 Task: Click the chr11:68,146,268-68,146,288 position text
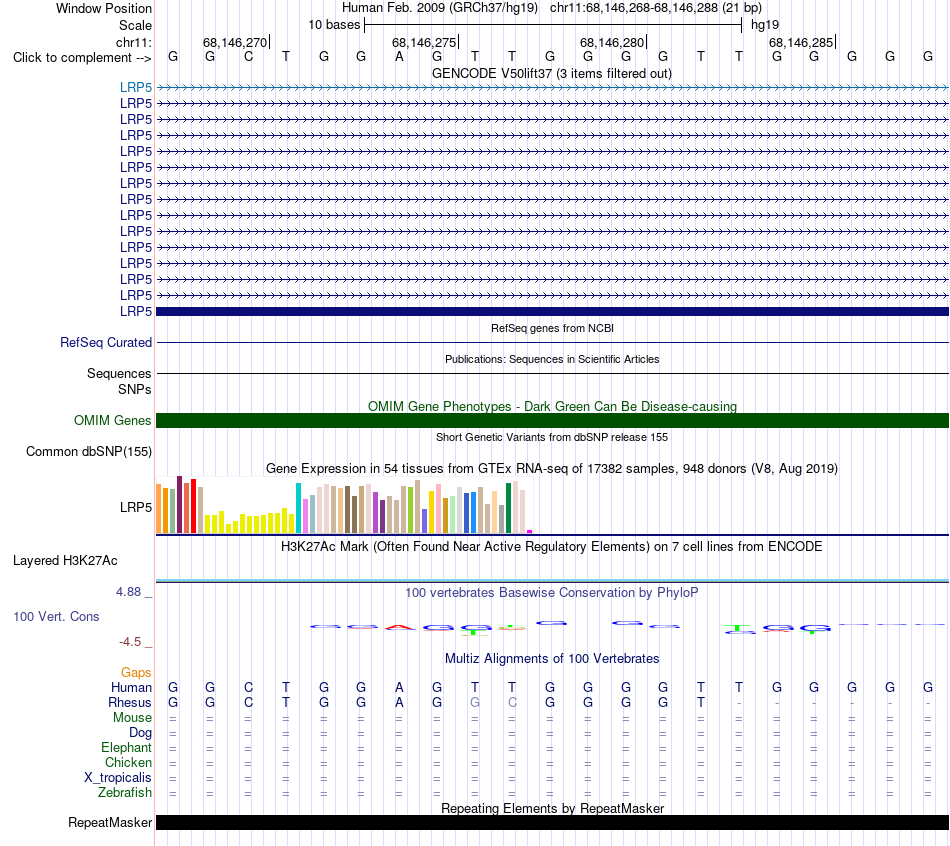pyautogui.click(x=656, y=8)
